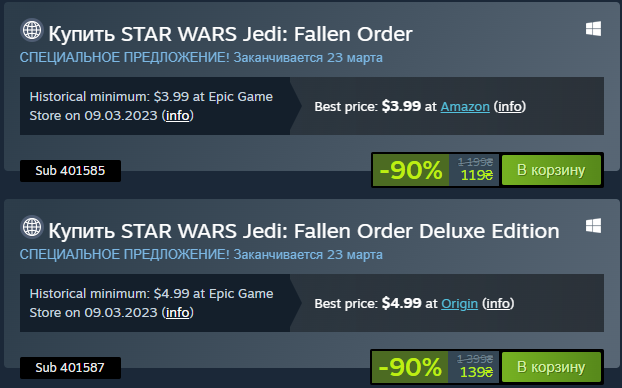Image resolution: width=622 pixels, height=388 pixels.
Task: Open info link next to Origin
Action: pyautogui.click(x=498, y=303)
